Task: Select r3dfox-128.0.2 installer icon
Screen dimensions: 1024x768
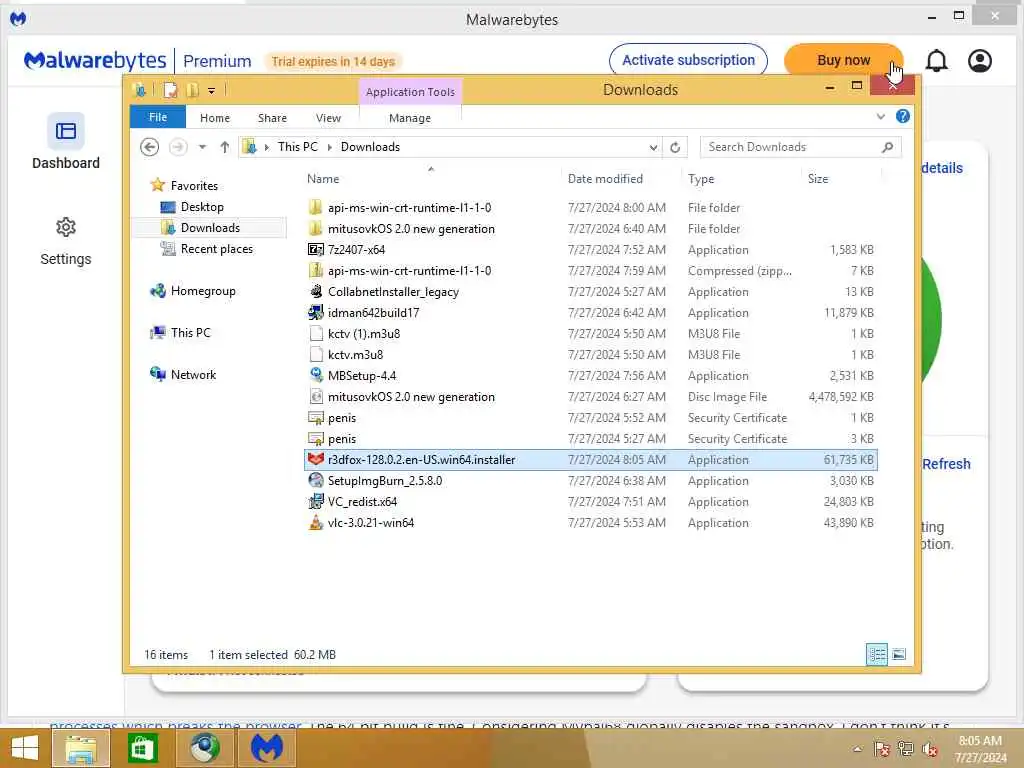Action: click(315, 459)
